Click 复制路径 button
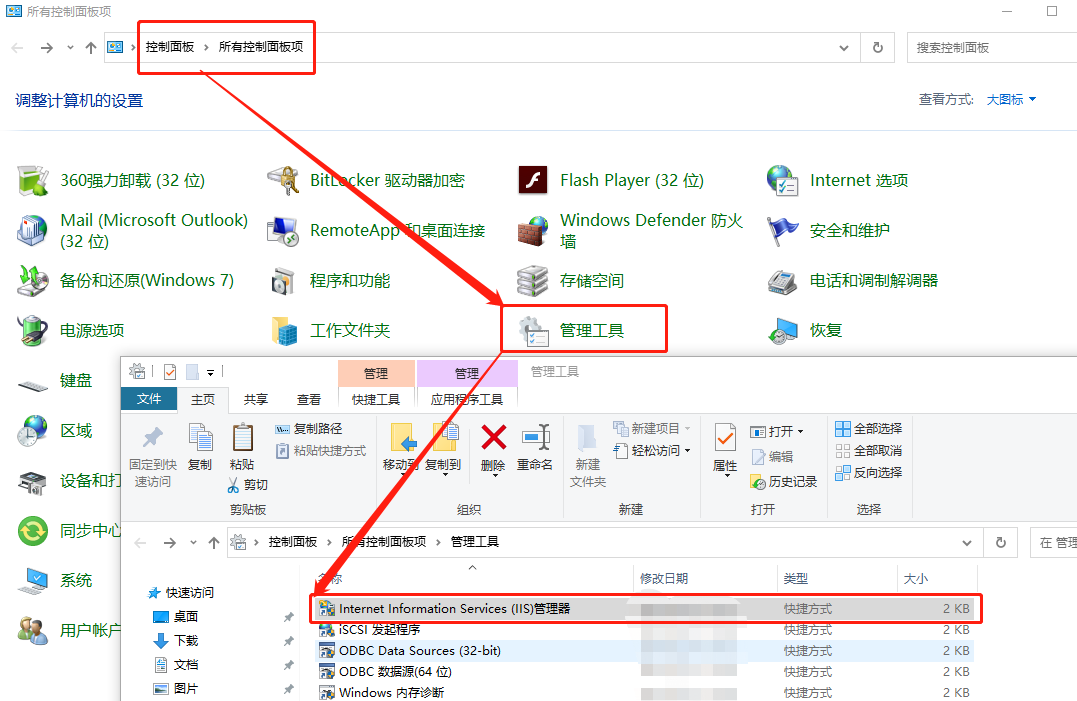This screenshot has height=701, width=1077. click(308, 428)
